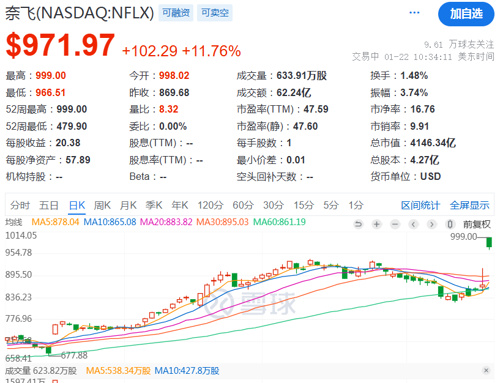Move the chart left with the left chevron
This screenshot has width=500, height=383.
tap(413, 224)
